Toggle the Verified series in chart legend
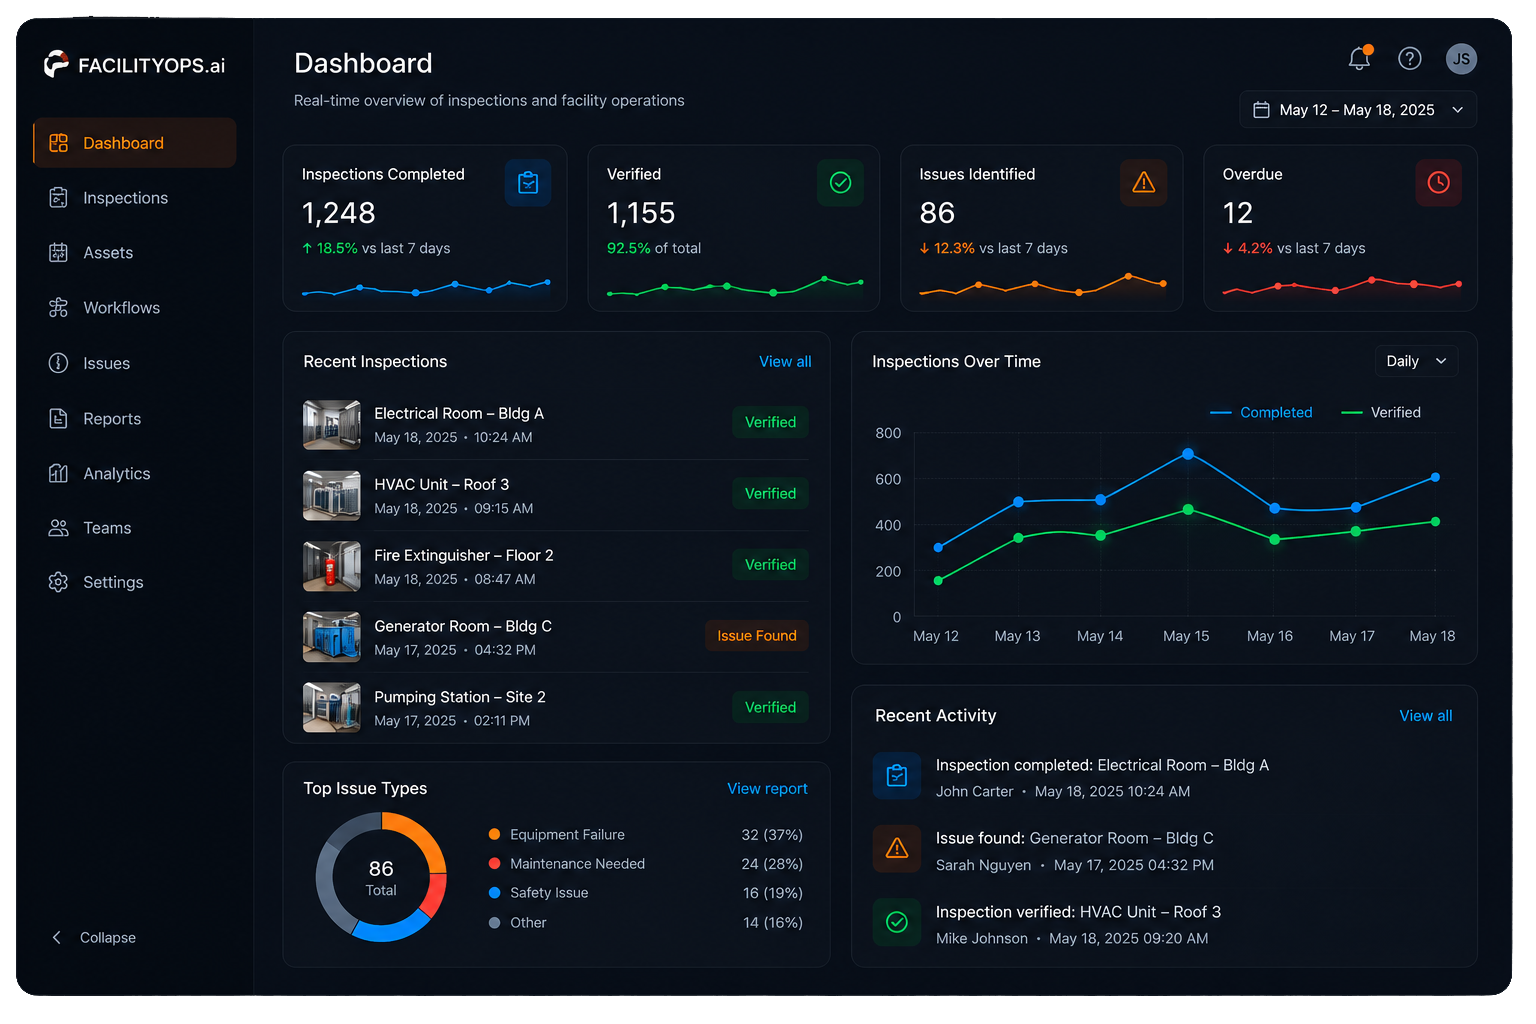1536x1024 pixels. [x=1381, y=412]
